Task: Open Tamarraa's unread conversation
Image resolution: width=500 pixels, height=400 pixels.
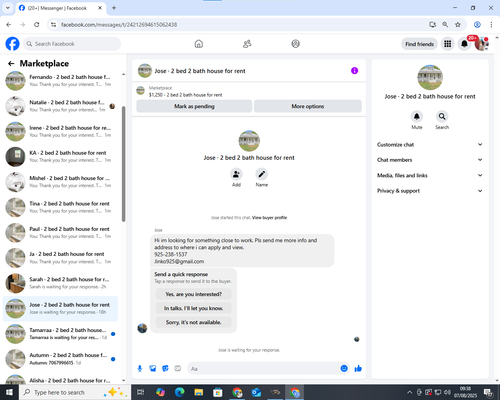Action: point(60,334)
